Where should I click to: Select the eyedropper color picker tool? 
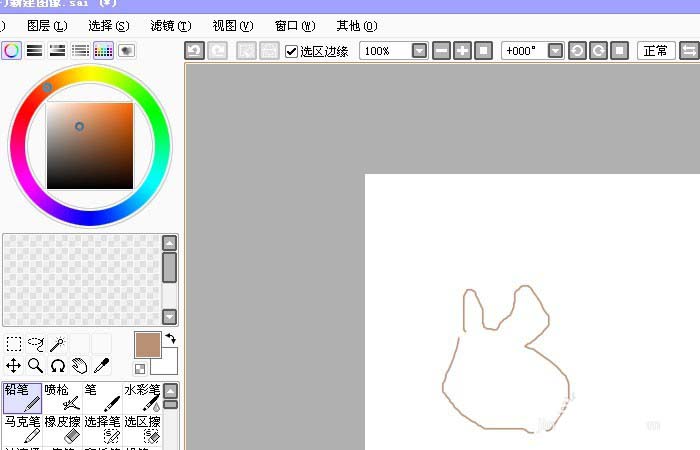pyautogui.click(x=101, y=366)
